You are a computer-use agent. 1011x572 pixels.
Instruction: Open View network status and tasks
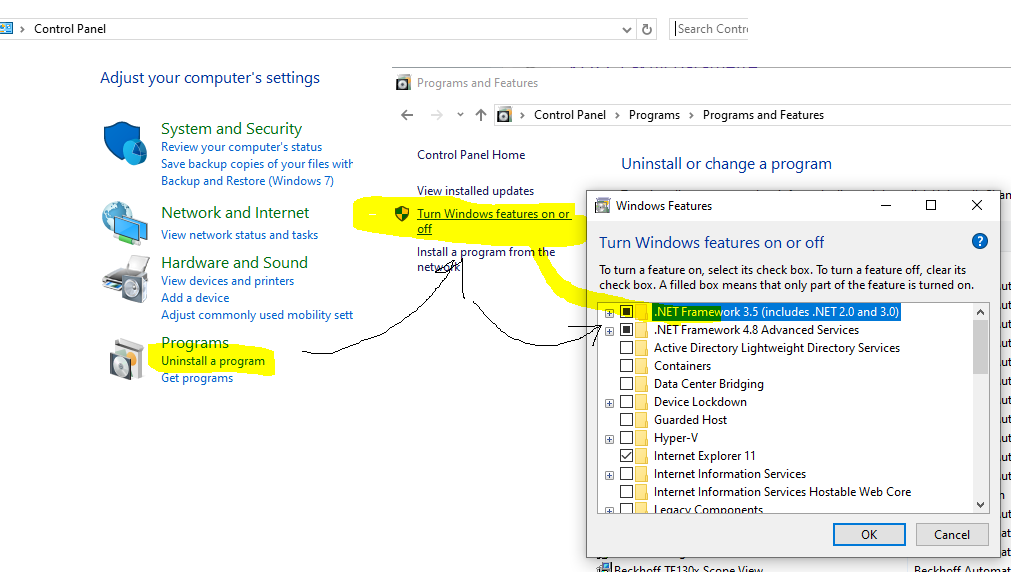[239, 235]
